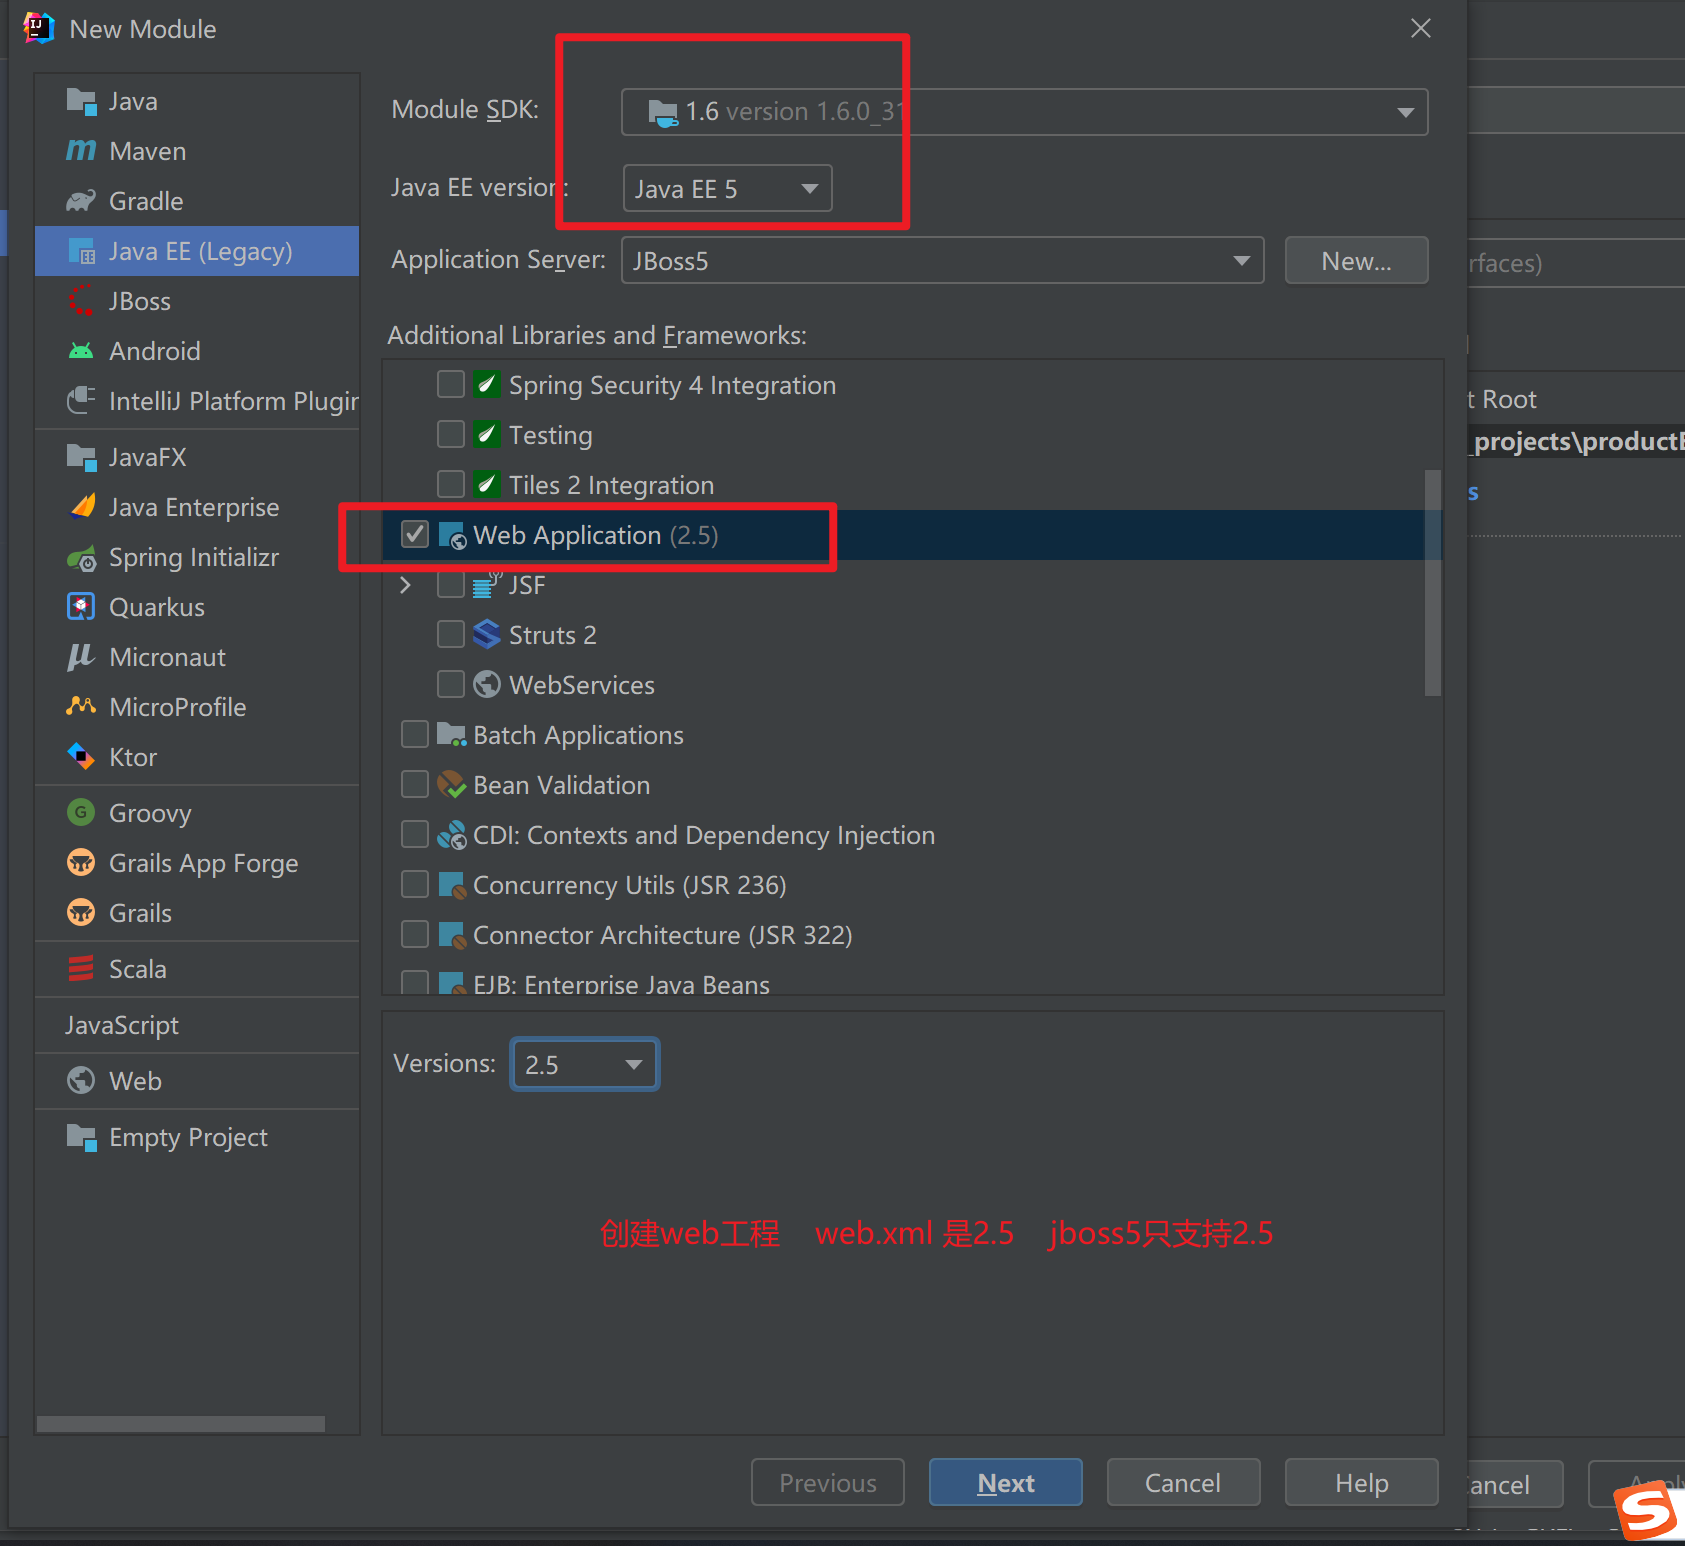Click the IntelliJ Platform Plugin icon
Screen dimensions: 1685x1546
tap(81, 401)
